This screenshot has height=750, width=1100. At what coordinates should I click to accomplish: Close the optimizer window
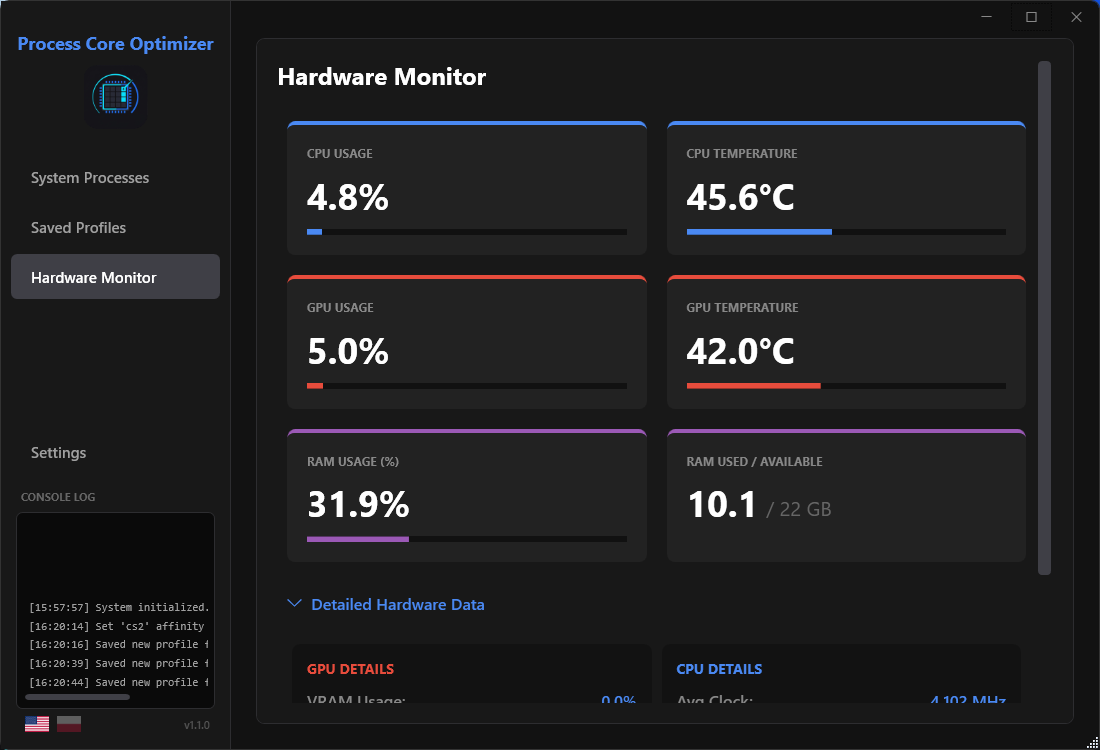(x=1076, y=17)
